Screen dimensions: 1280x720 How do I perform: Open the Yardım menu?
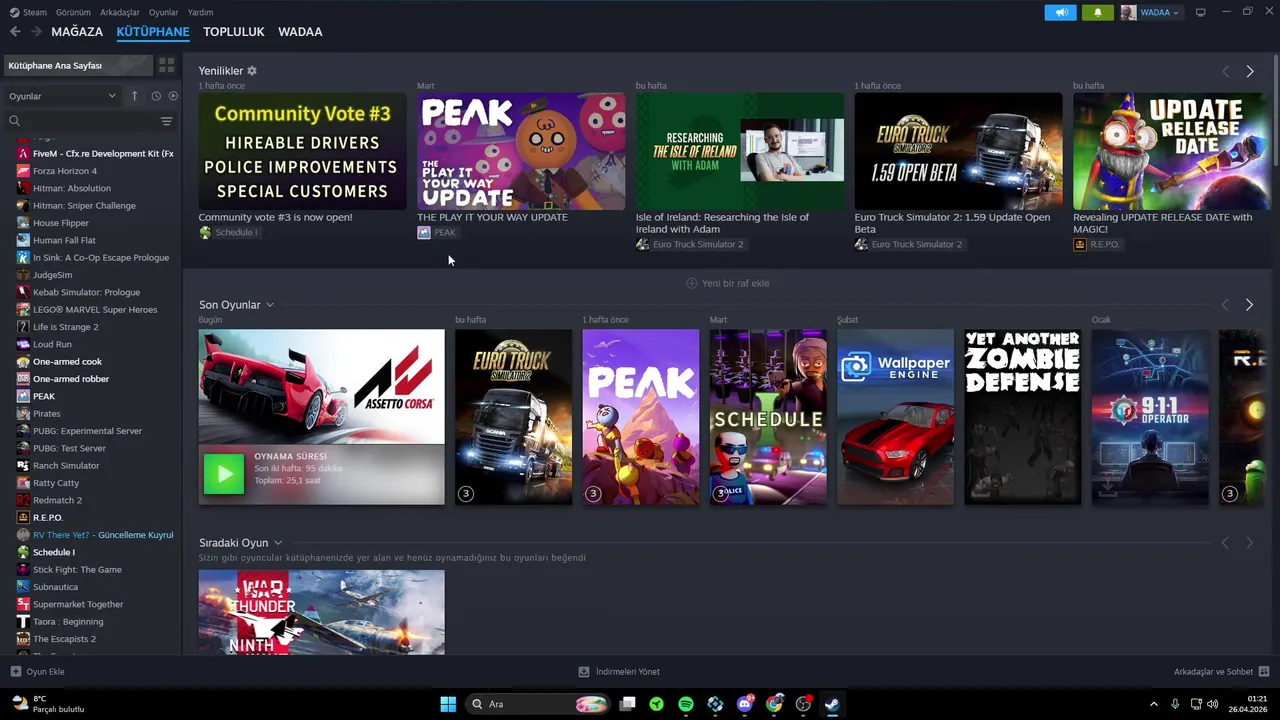click(200, 12)
